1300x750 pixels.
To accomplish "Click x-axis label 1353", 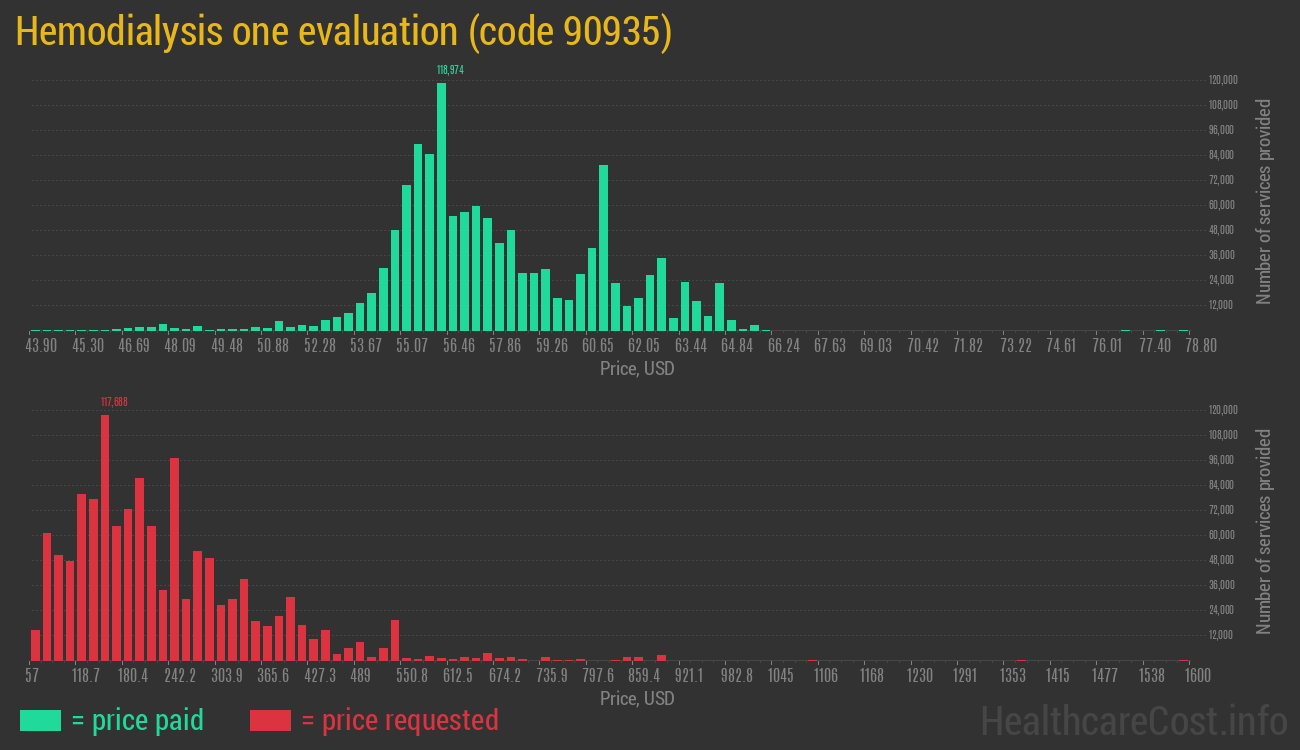I will click(x=1012, y=676).
